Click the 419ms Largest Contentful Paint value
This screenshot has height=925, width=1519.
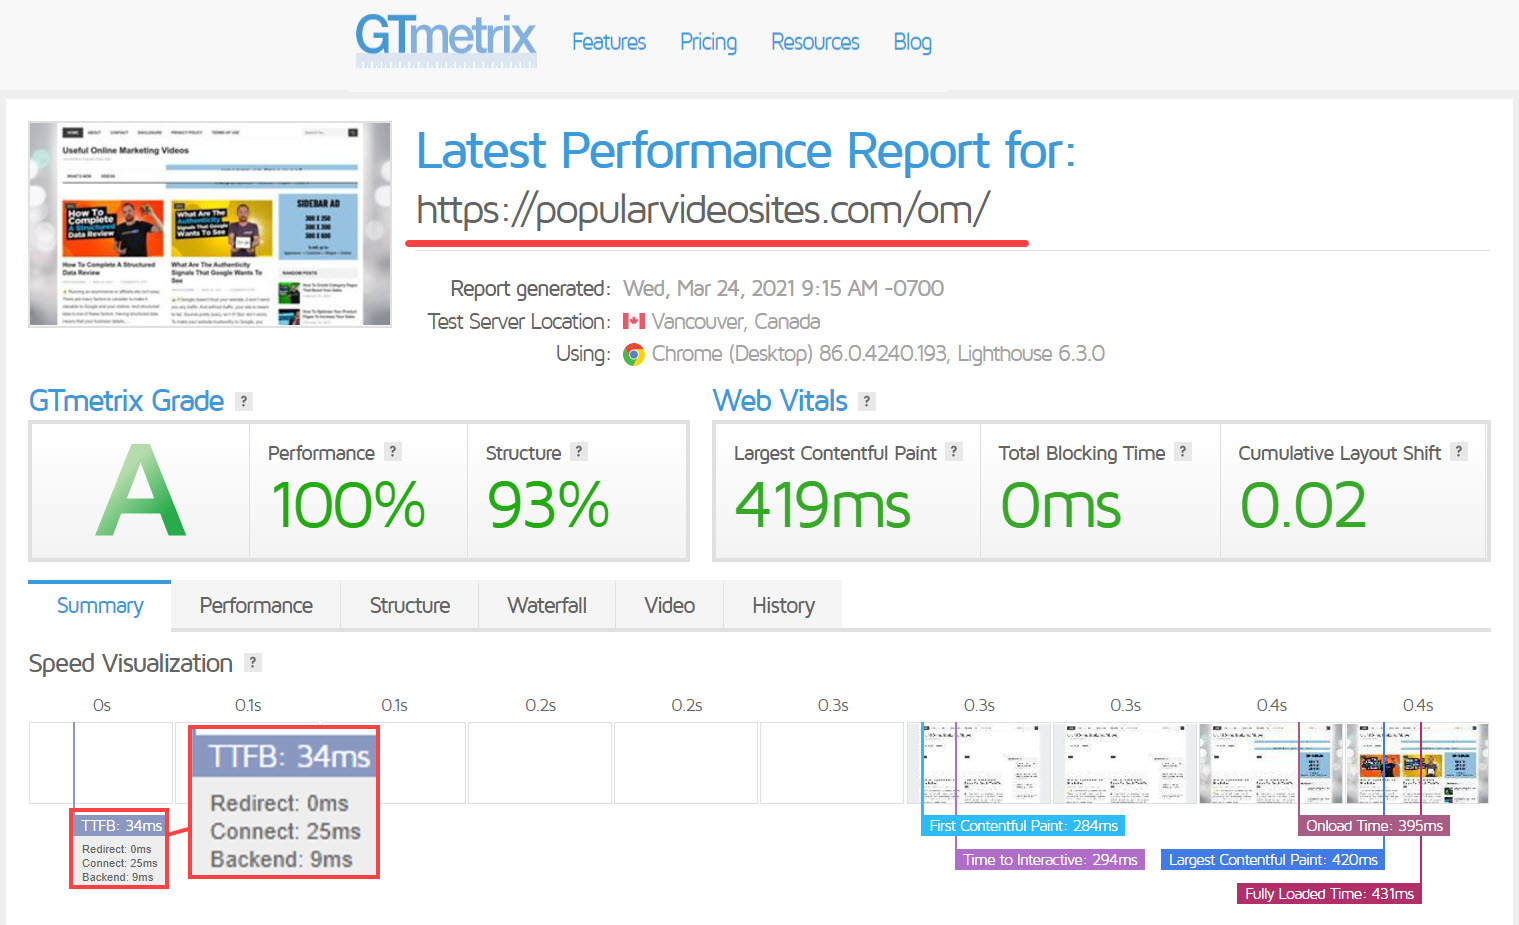(823, 505)
